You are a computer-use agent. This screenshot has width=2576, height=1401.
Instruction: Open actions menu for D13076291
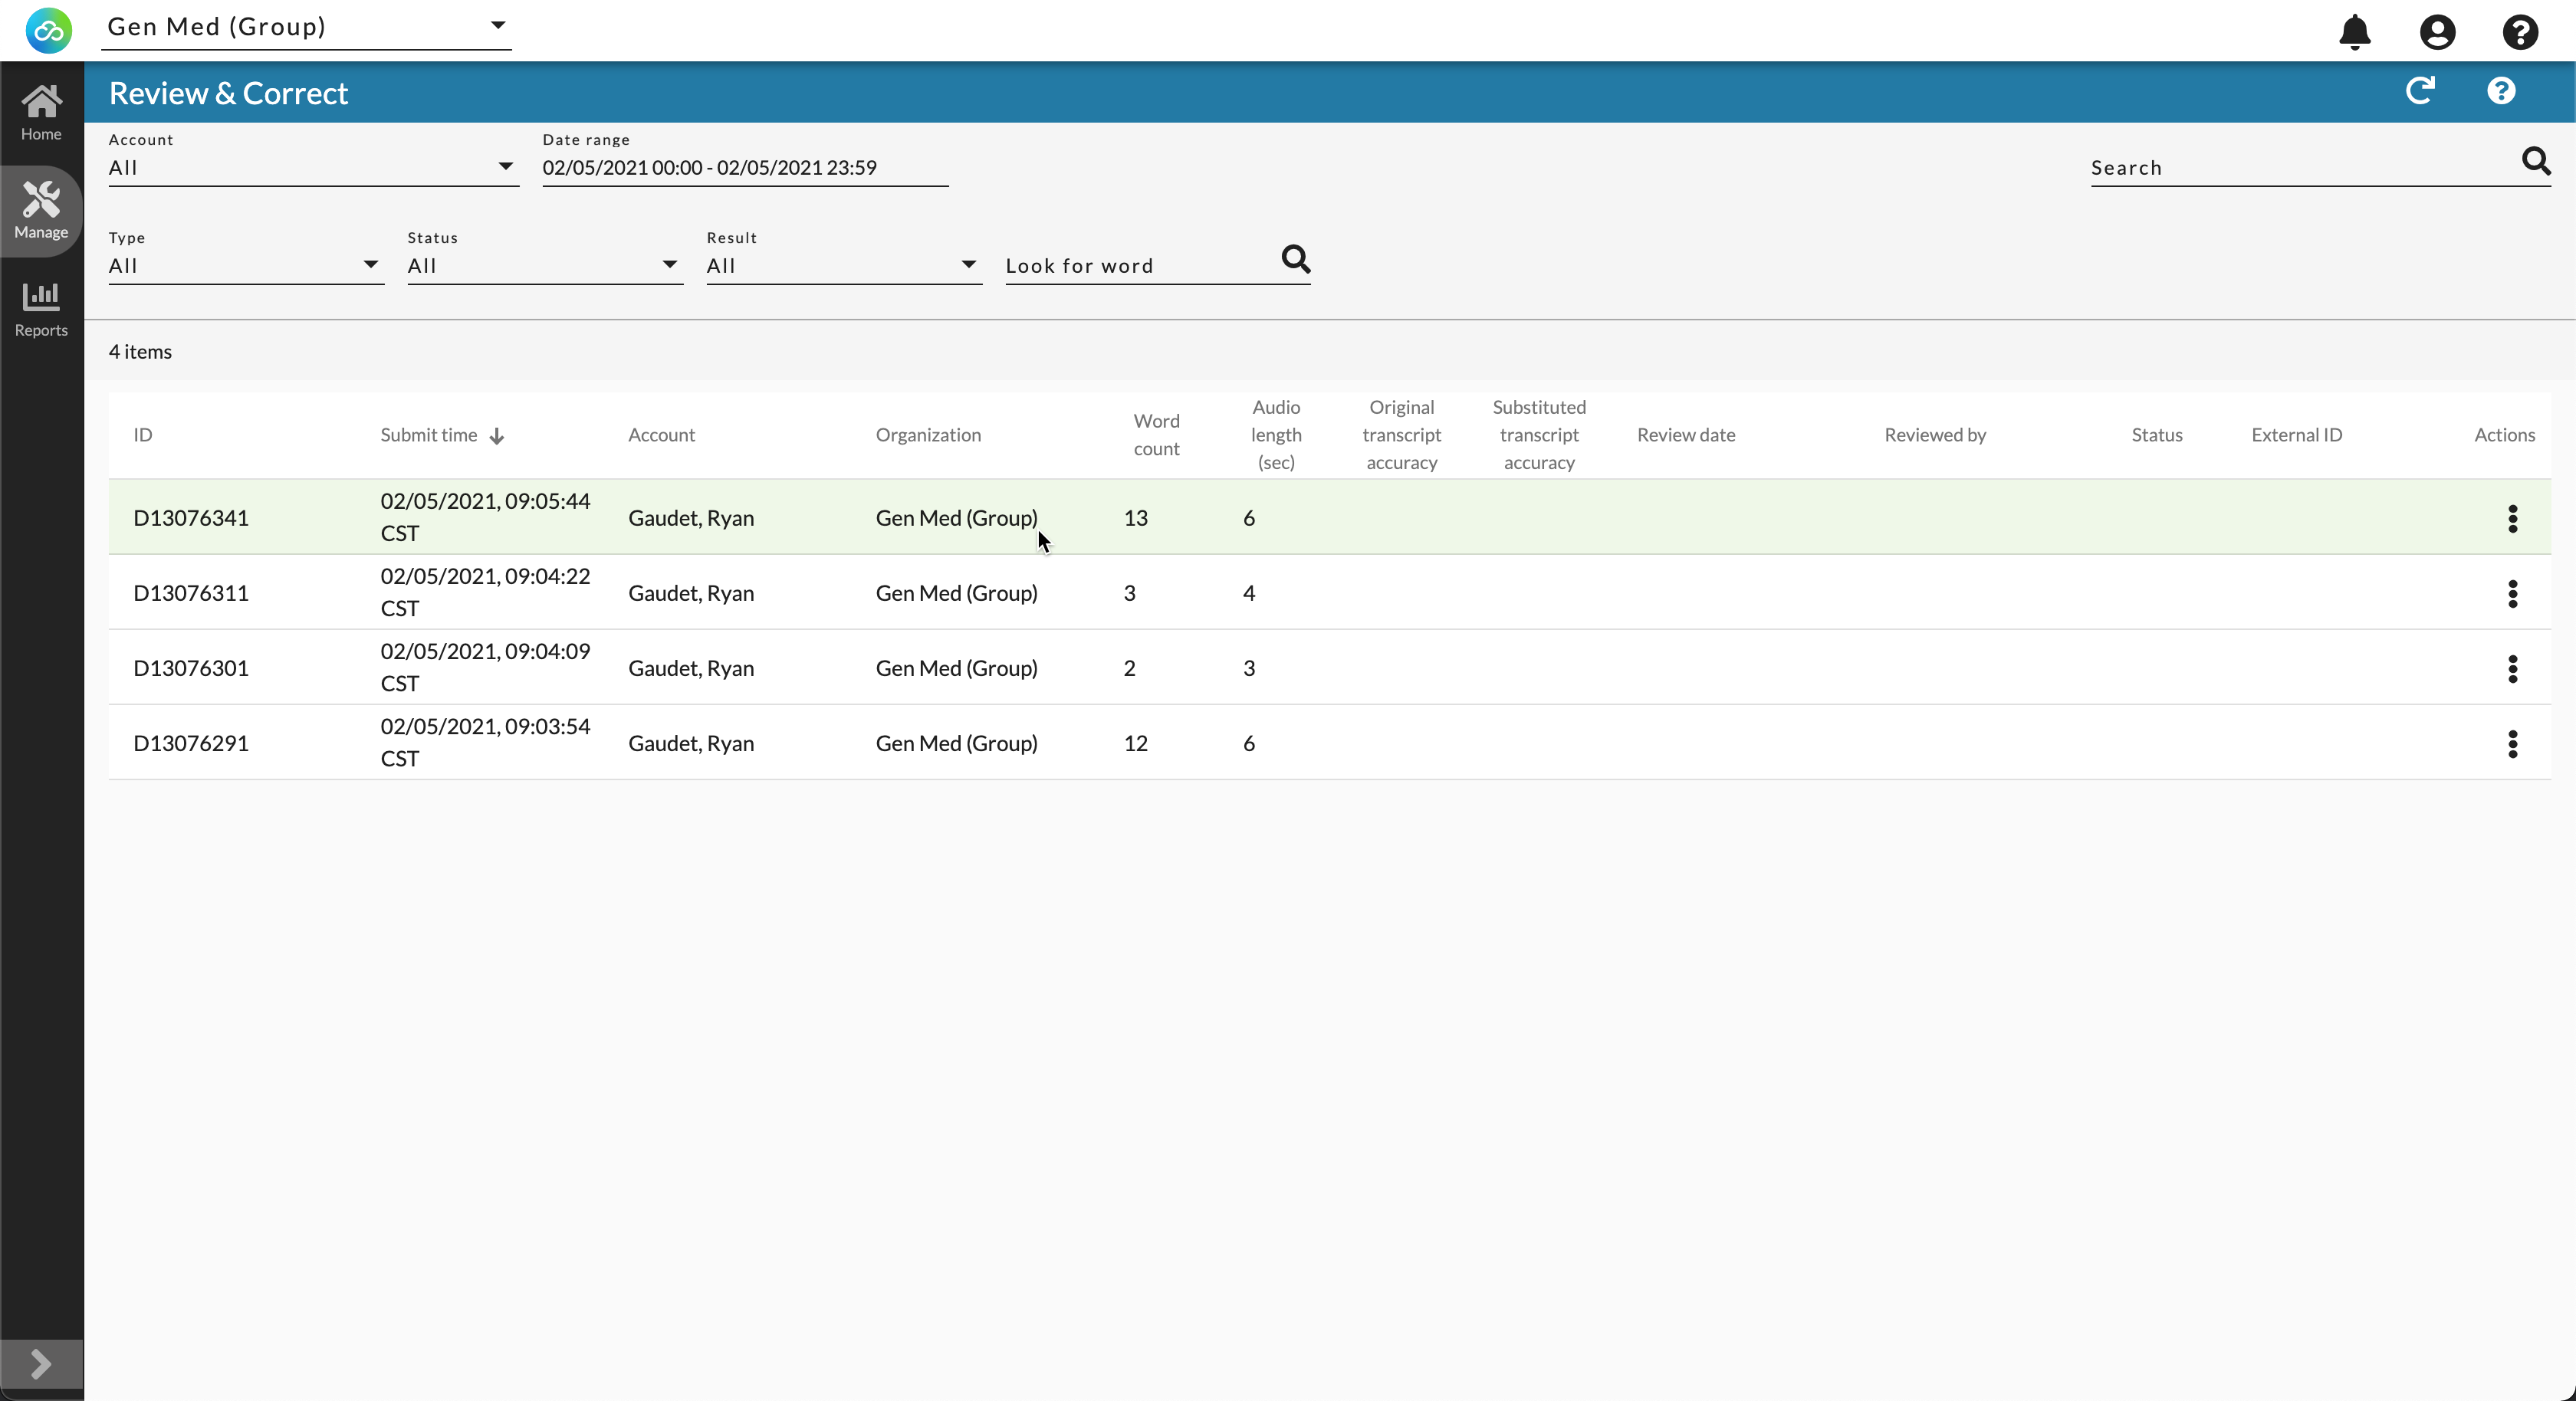tap(2512, 743)
